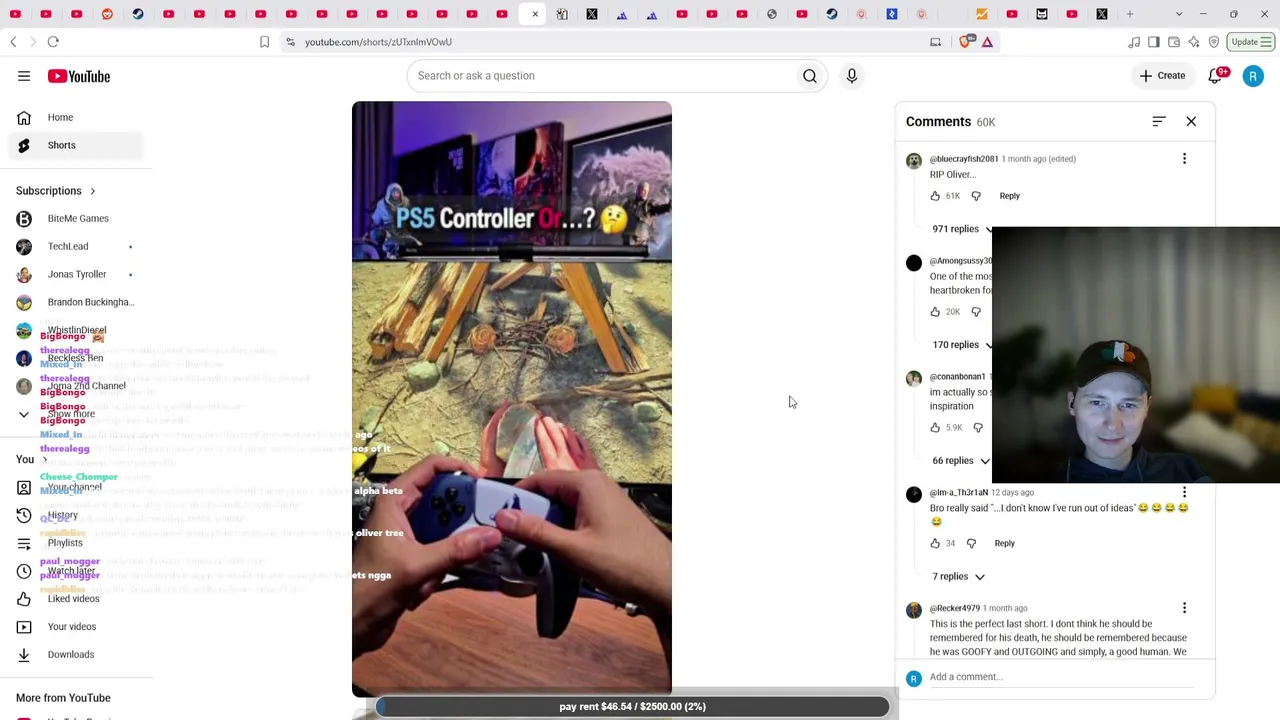The image size is (1280, 720).
Task: Start voice search with the microphone
Action: tap(852, 76)
